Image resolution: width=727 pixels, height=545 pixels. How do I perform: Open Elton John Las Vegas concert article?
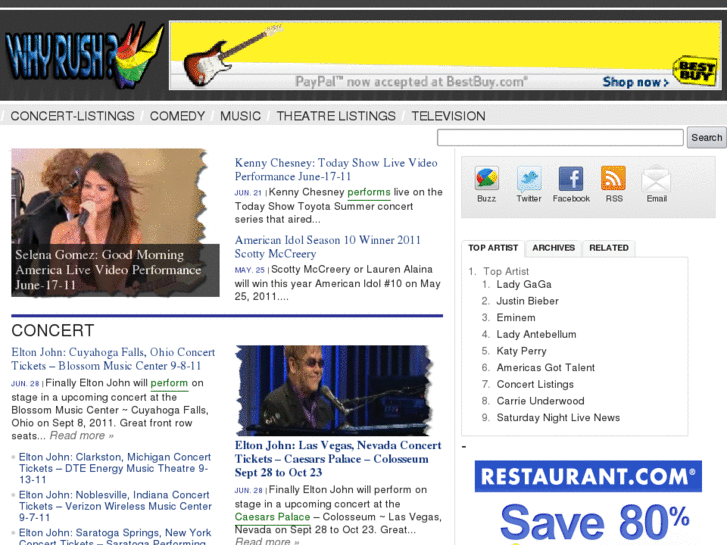coord(338,459)
